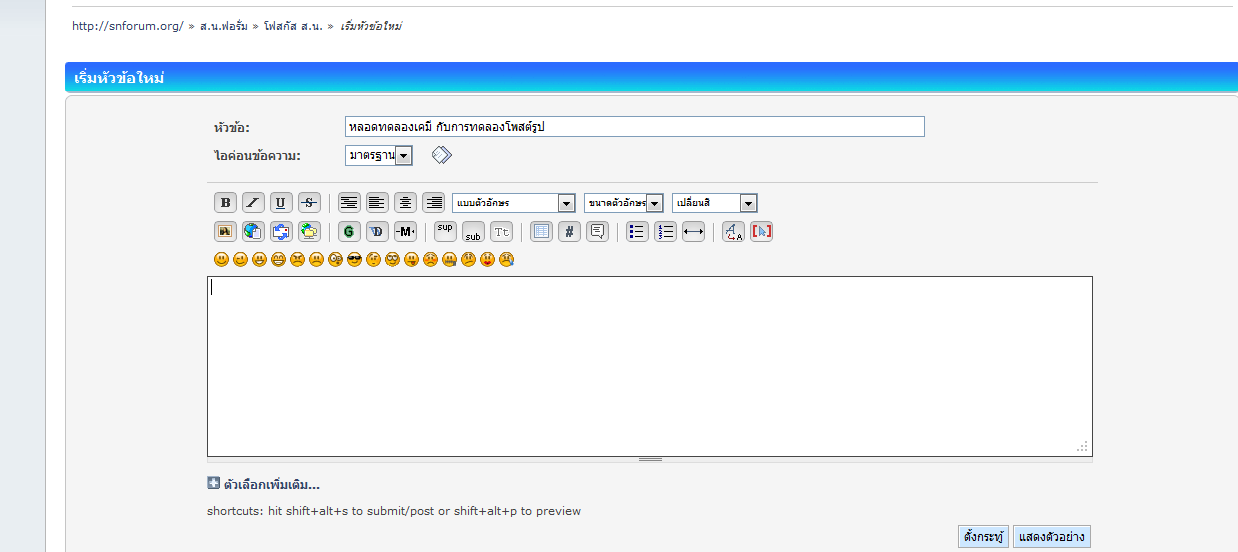1238x552 pixels.
Task: Add a bulleted list
Action: coord(637,232)
